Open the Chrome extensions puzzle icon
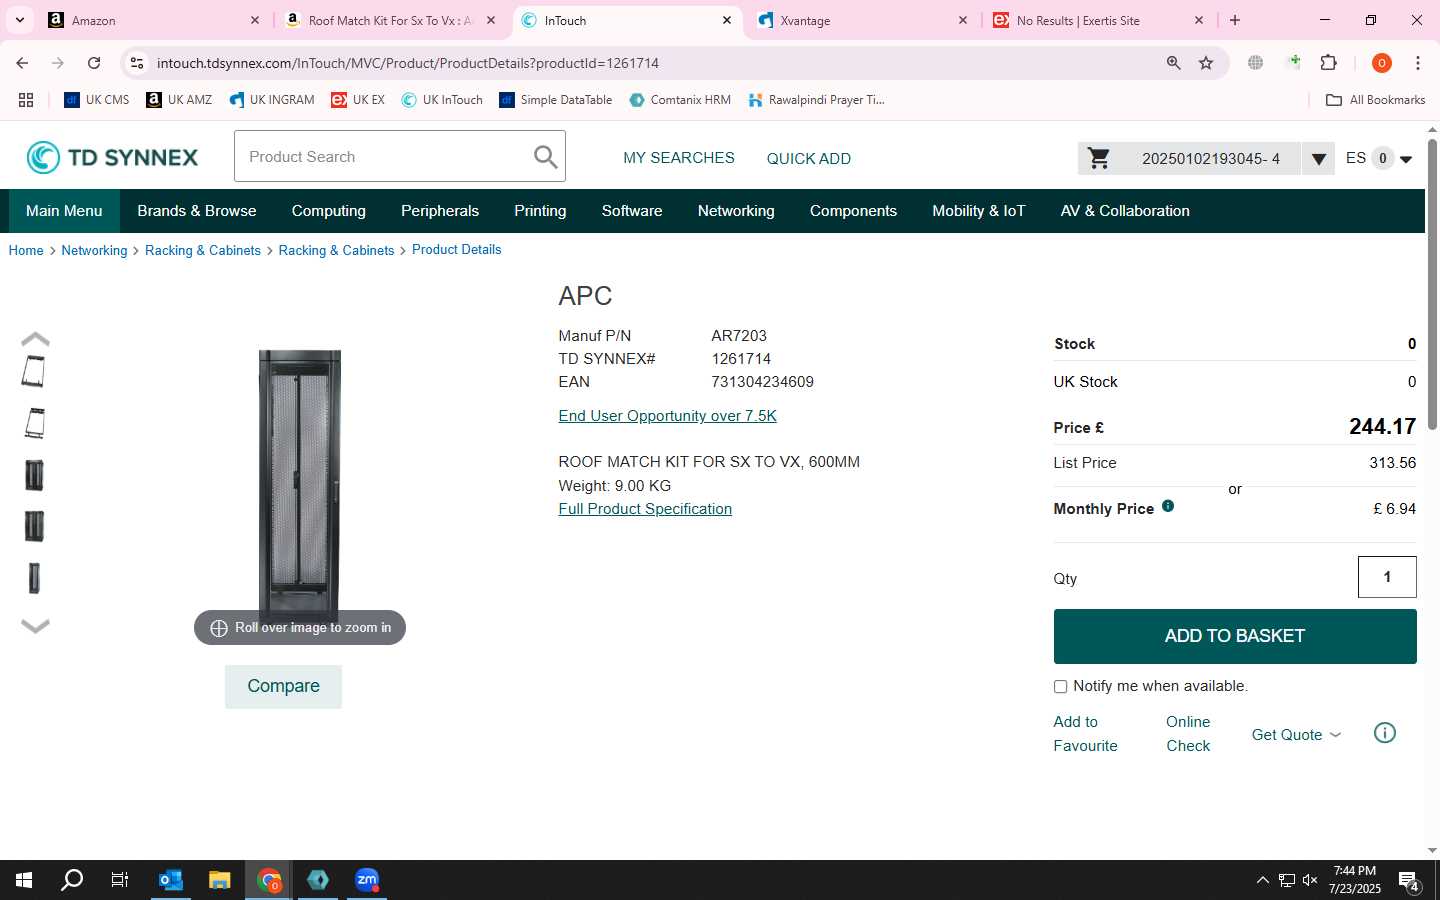Image resolution: width=1440 pixels, height=900 pixels. [1329, 63]
